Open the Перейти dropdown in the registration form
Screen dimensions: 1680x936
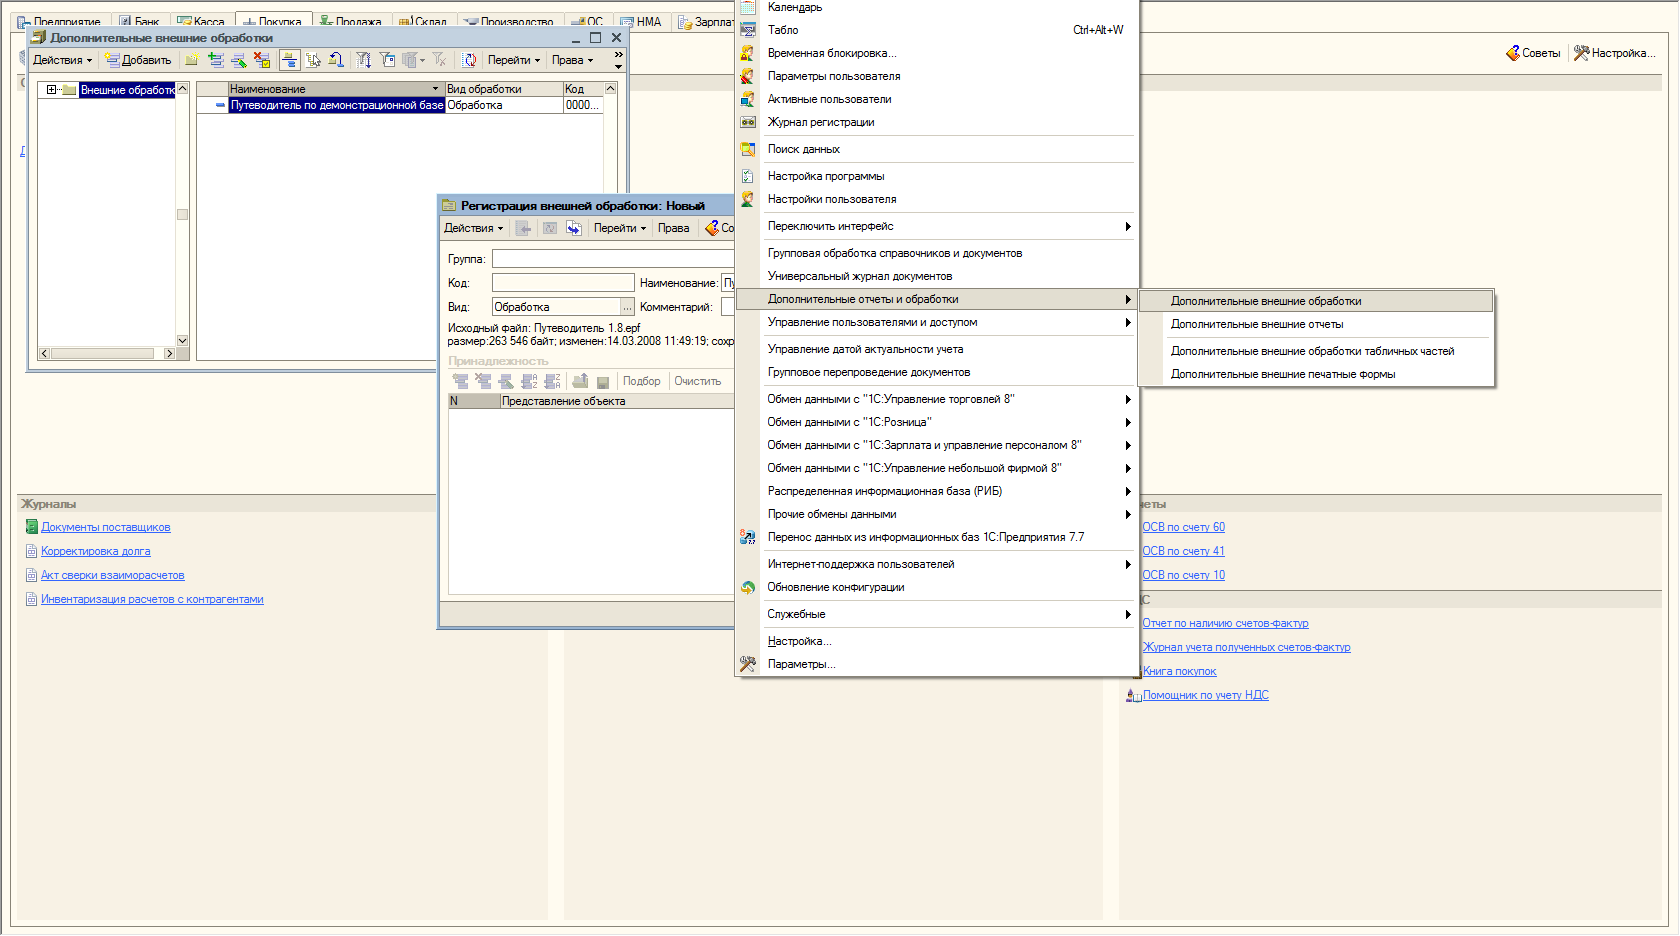(619, 228)
